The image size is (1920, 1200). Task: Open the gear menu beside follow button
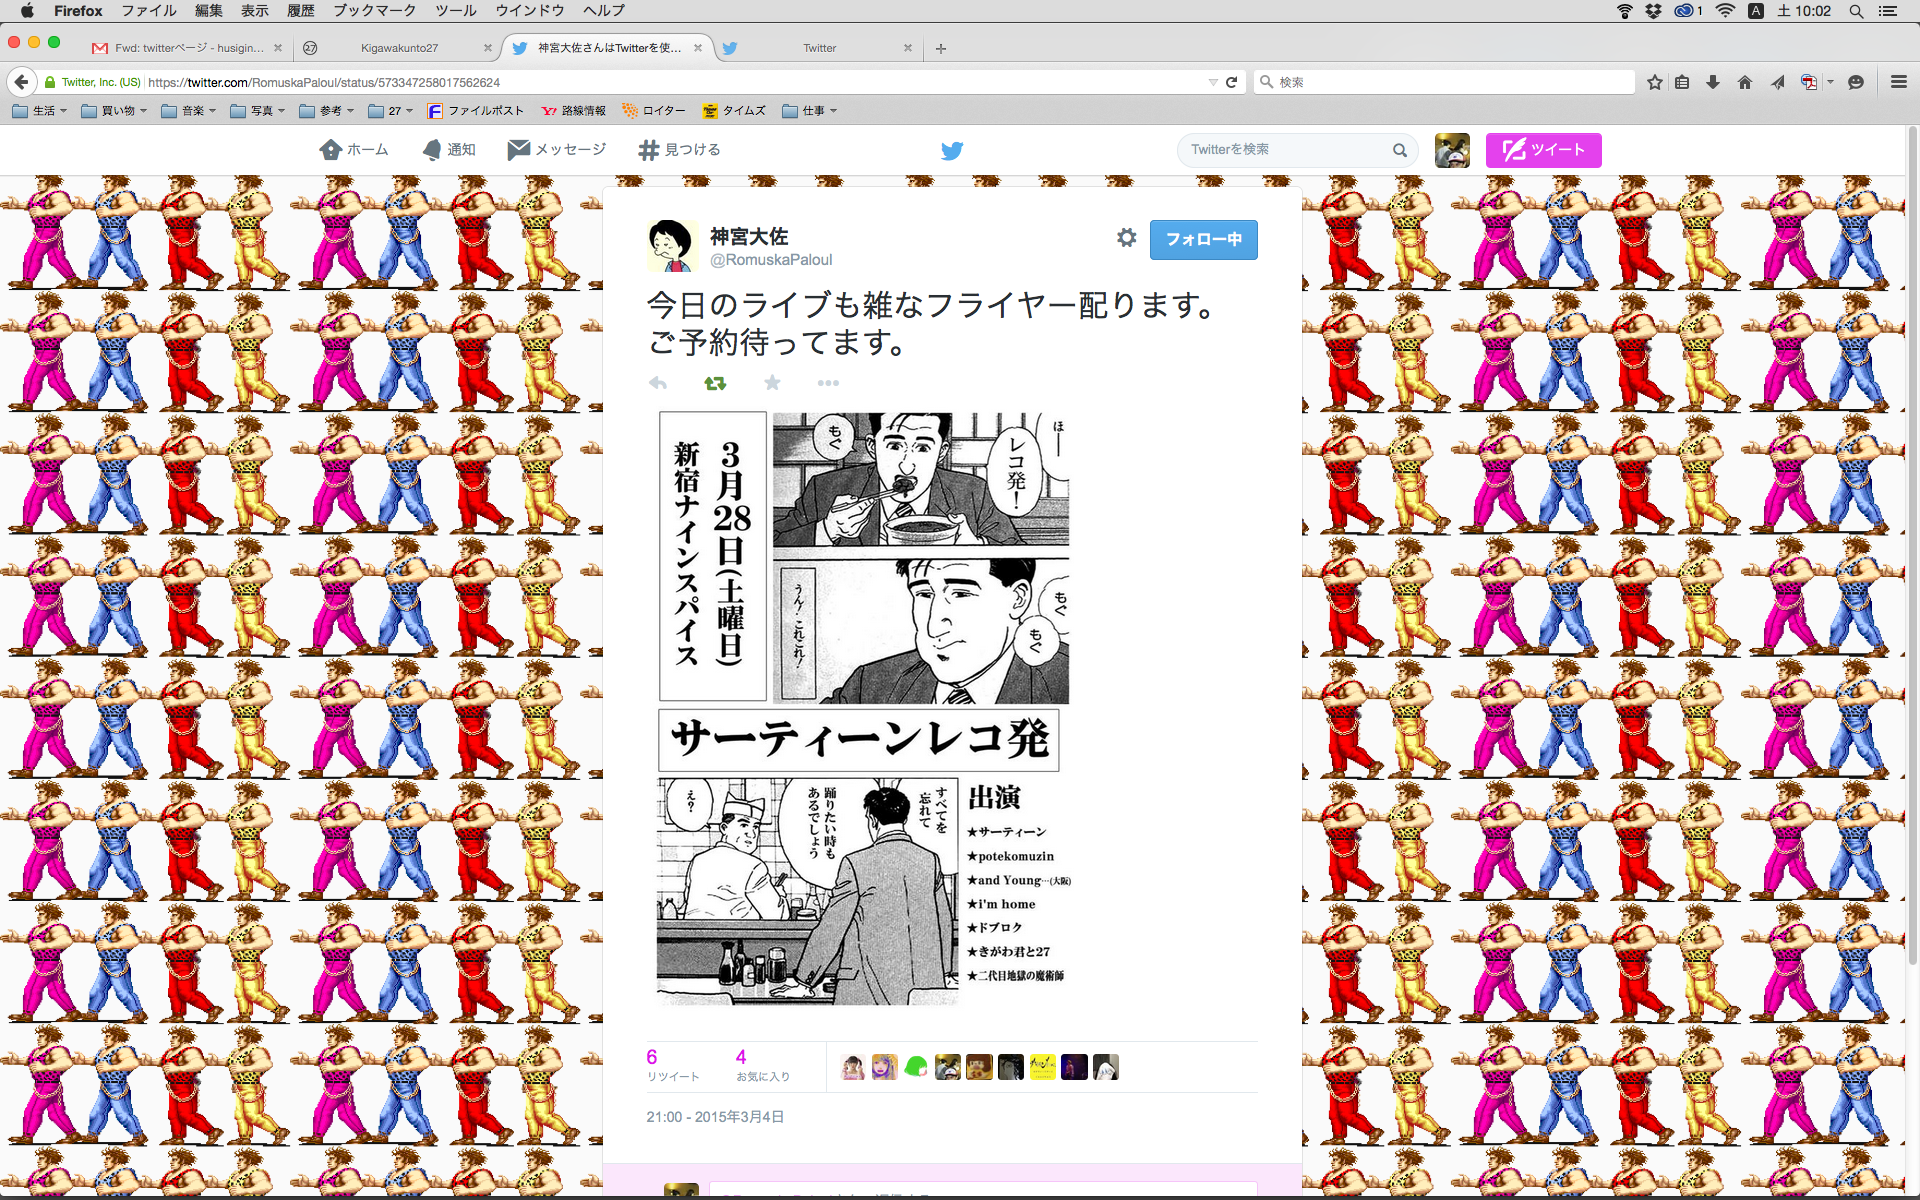[1127, 238]
